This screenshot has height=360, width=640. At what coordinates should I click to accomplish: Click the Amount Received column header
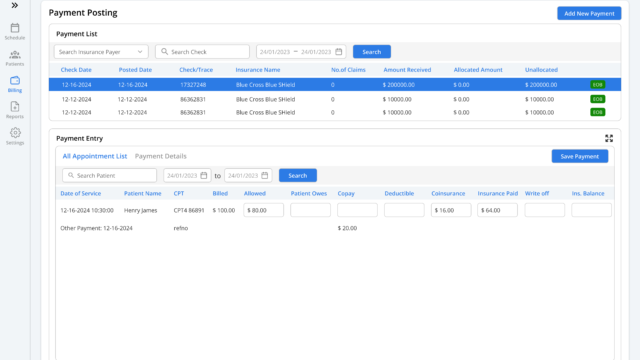(407, 70)
